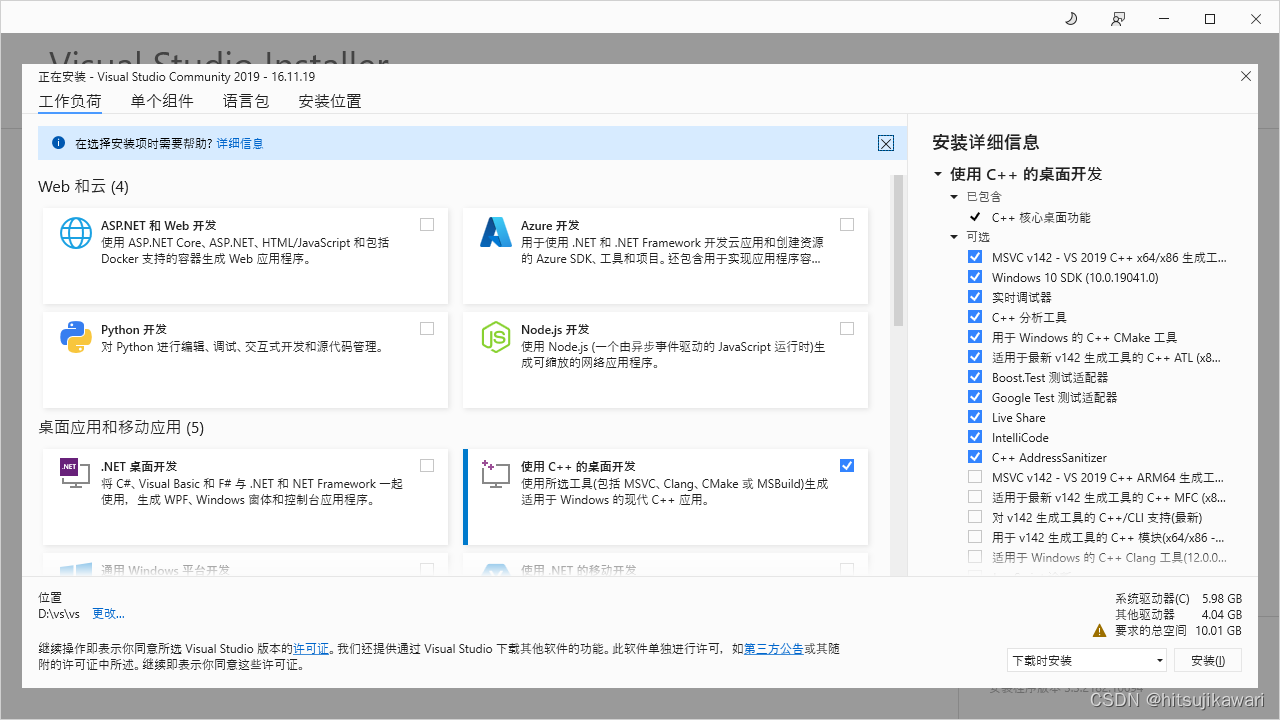
Task: Collapse the 已包含 section
Action: 954,197
